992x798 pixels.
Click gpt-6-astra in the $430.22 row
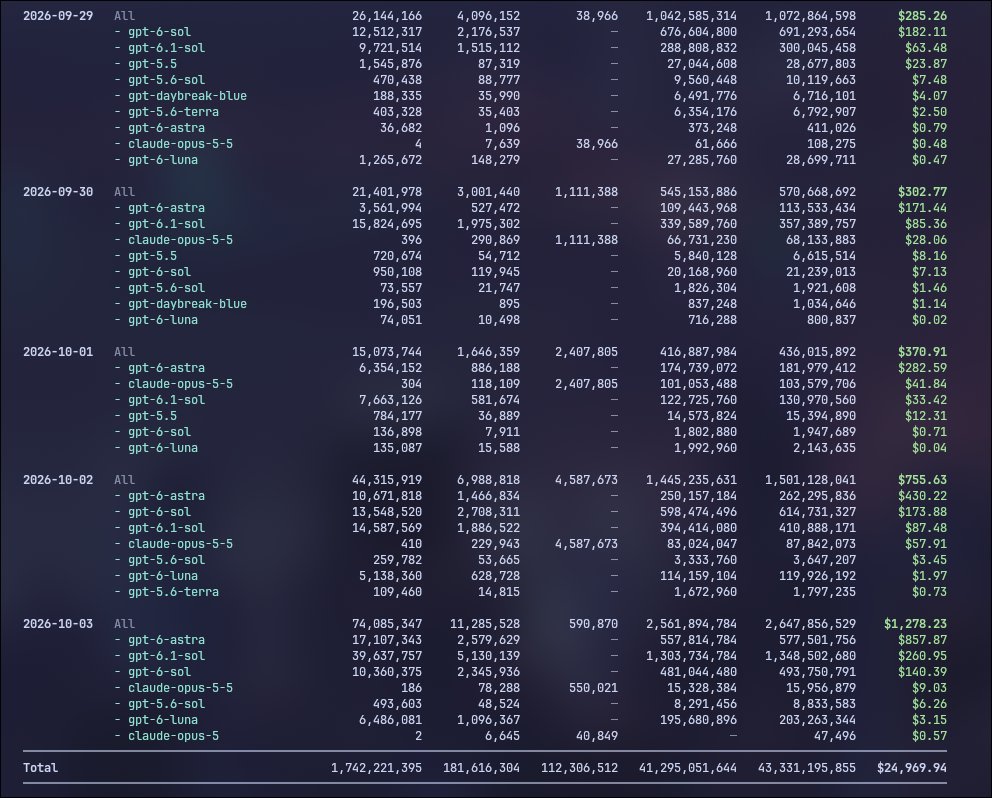click(166, 496)
